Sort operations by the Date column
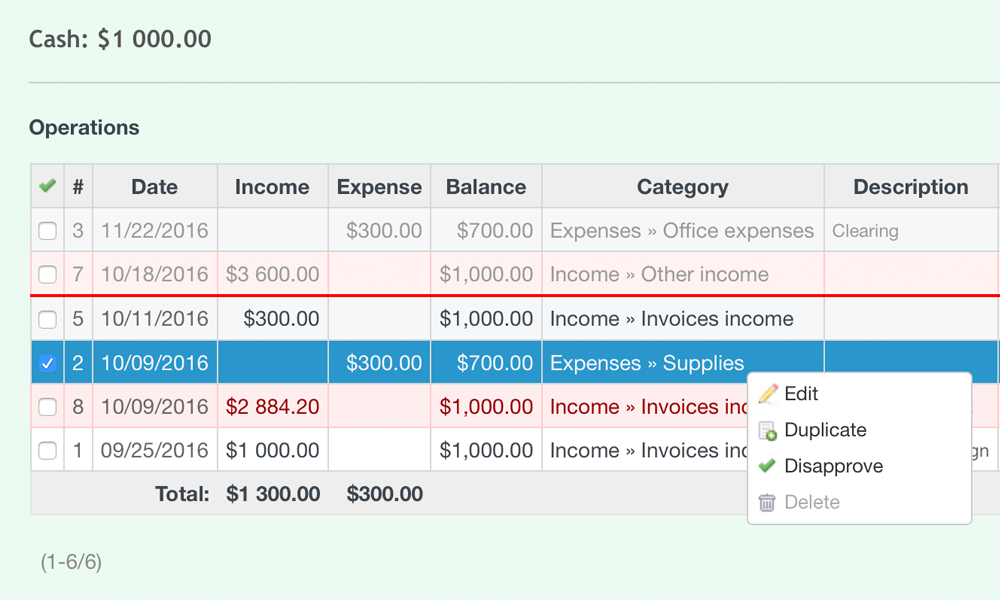This screenshot has height=600, width=1000. (x=154, y=186)
